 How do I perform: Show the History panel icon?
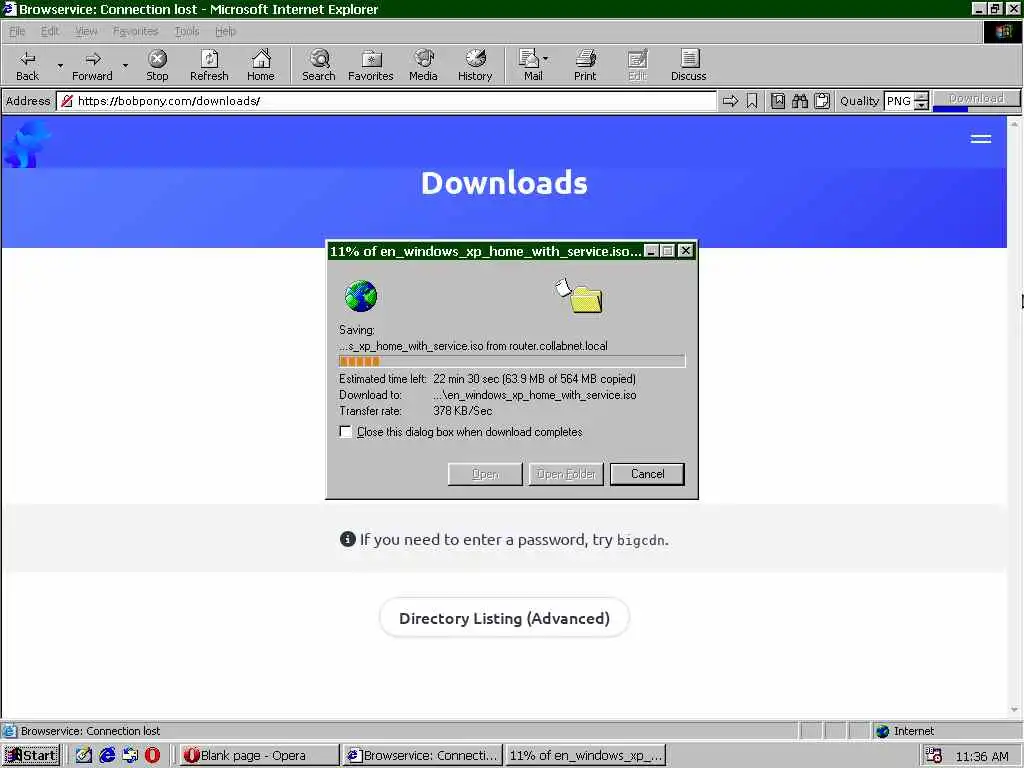(x=475, y=65)
